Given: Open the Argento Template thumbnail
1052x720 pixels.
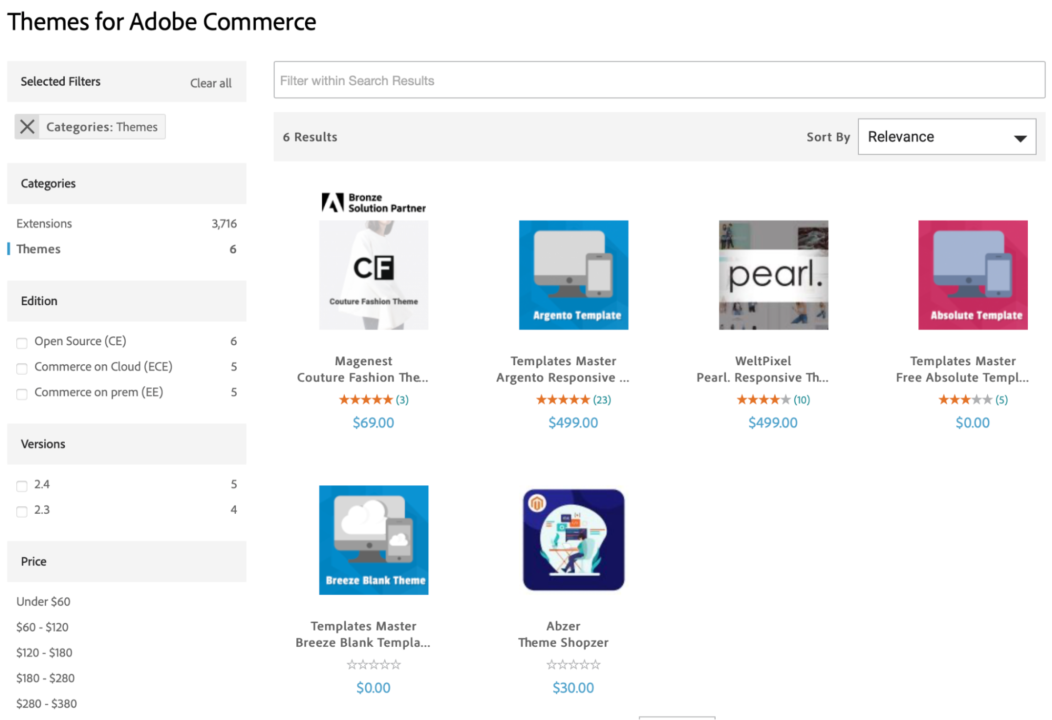Looking at the screenshot, I should tap(574, 274).
